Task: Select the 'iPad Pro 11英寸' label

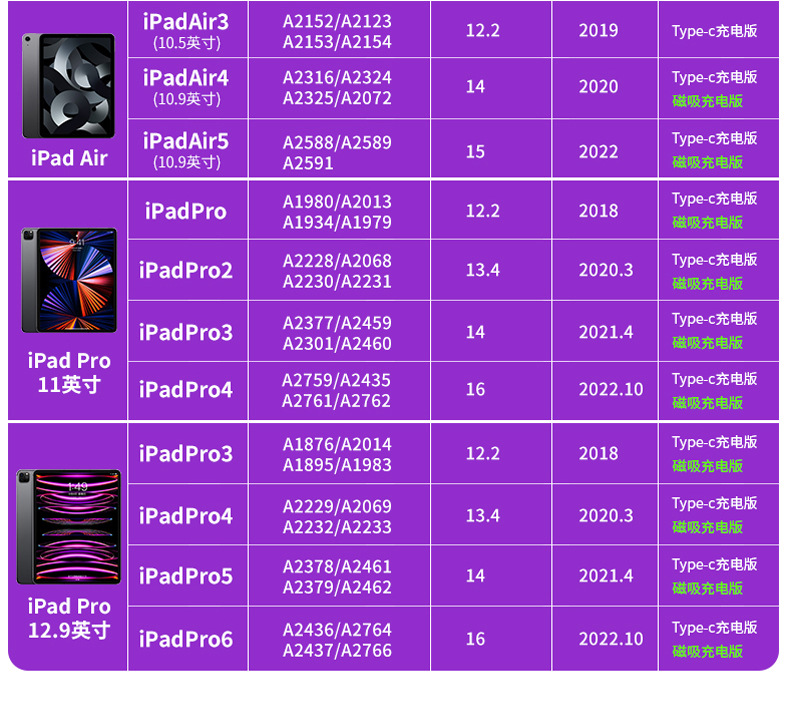Action: coord(69,372)
